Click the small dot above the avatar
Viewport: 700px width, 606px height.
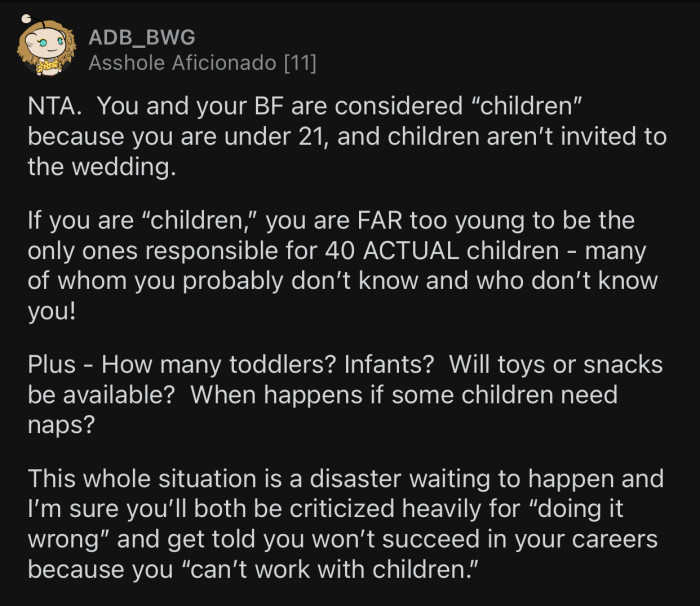(x=24, y=21)
